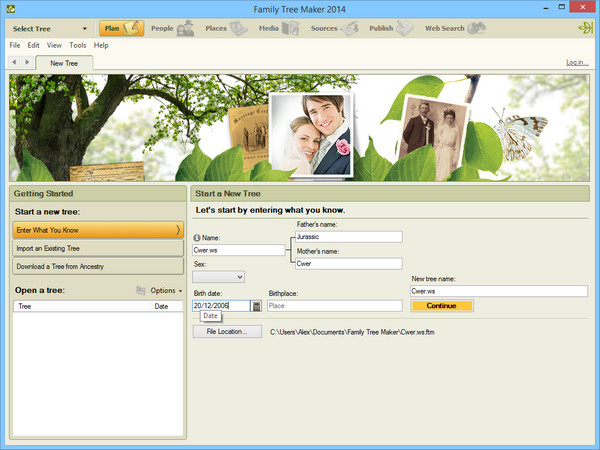Click the Mother's name field
Image resolution: width=600 pixels, height=450 pixels.
[349, 264]
